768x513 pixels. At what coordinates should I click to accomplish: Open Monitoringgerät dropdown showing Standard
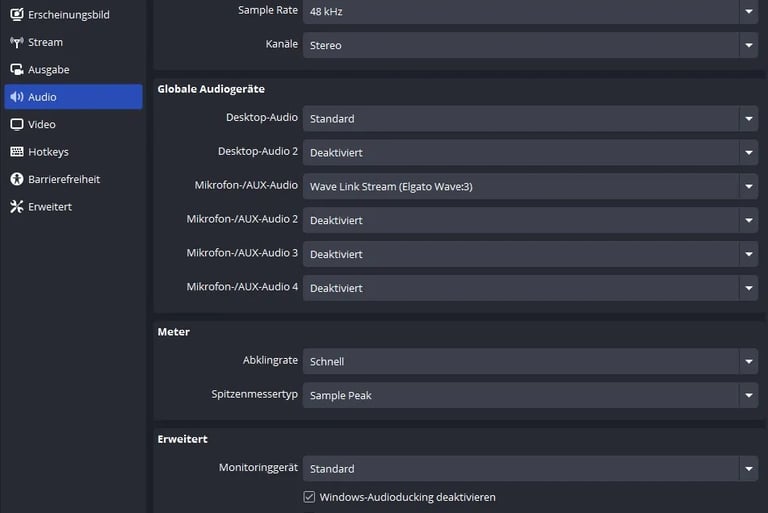pos(530,468)
